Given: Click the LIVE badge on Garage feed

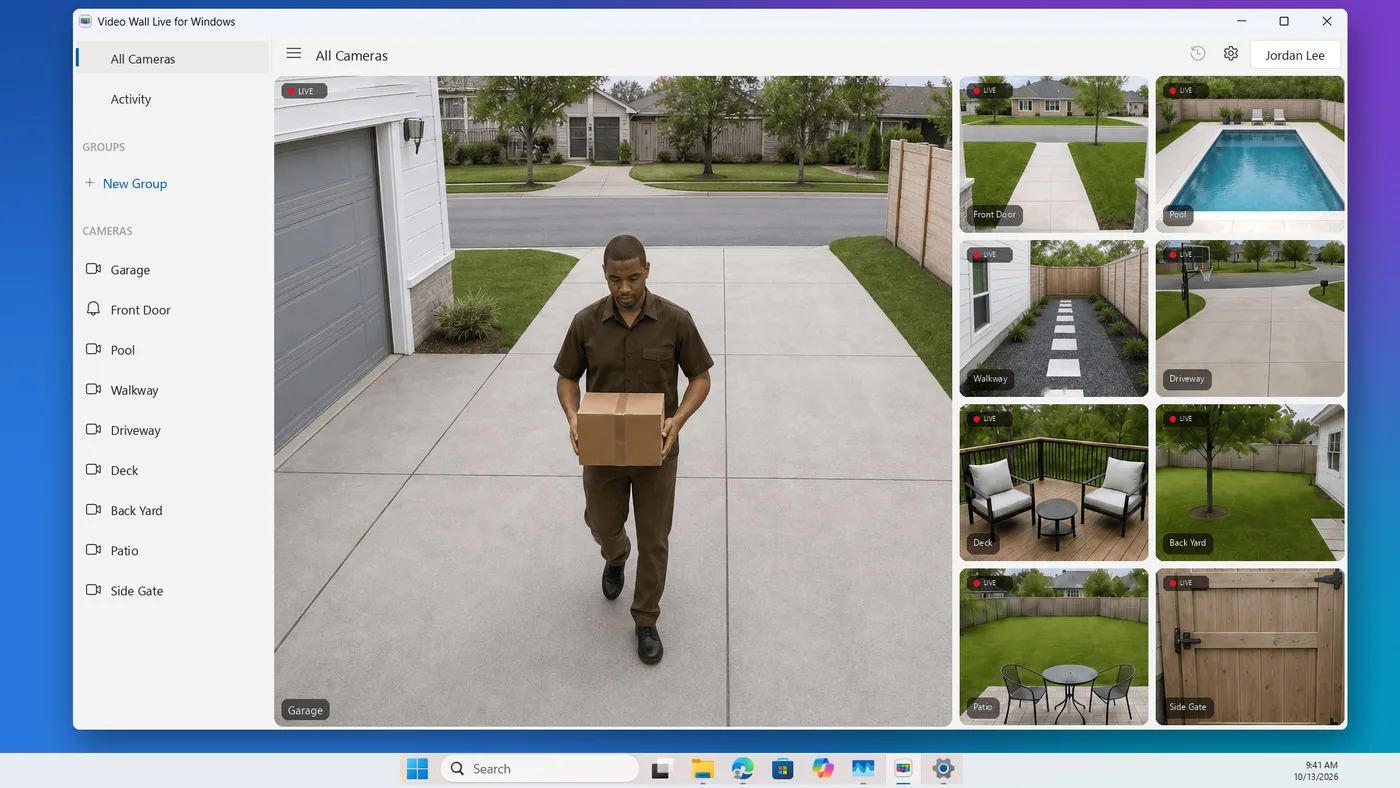Looking at the screenshot, I should coord(303,91).
